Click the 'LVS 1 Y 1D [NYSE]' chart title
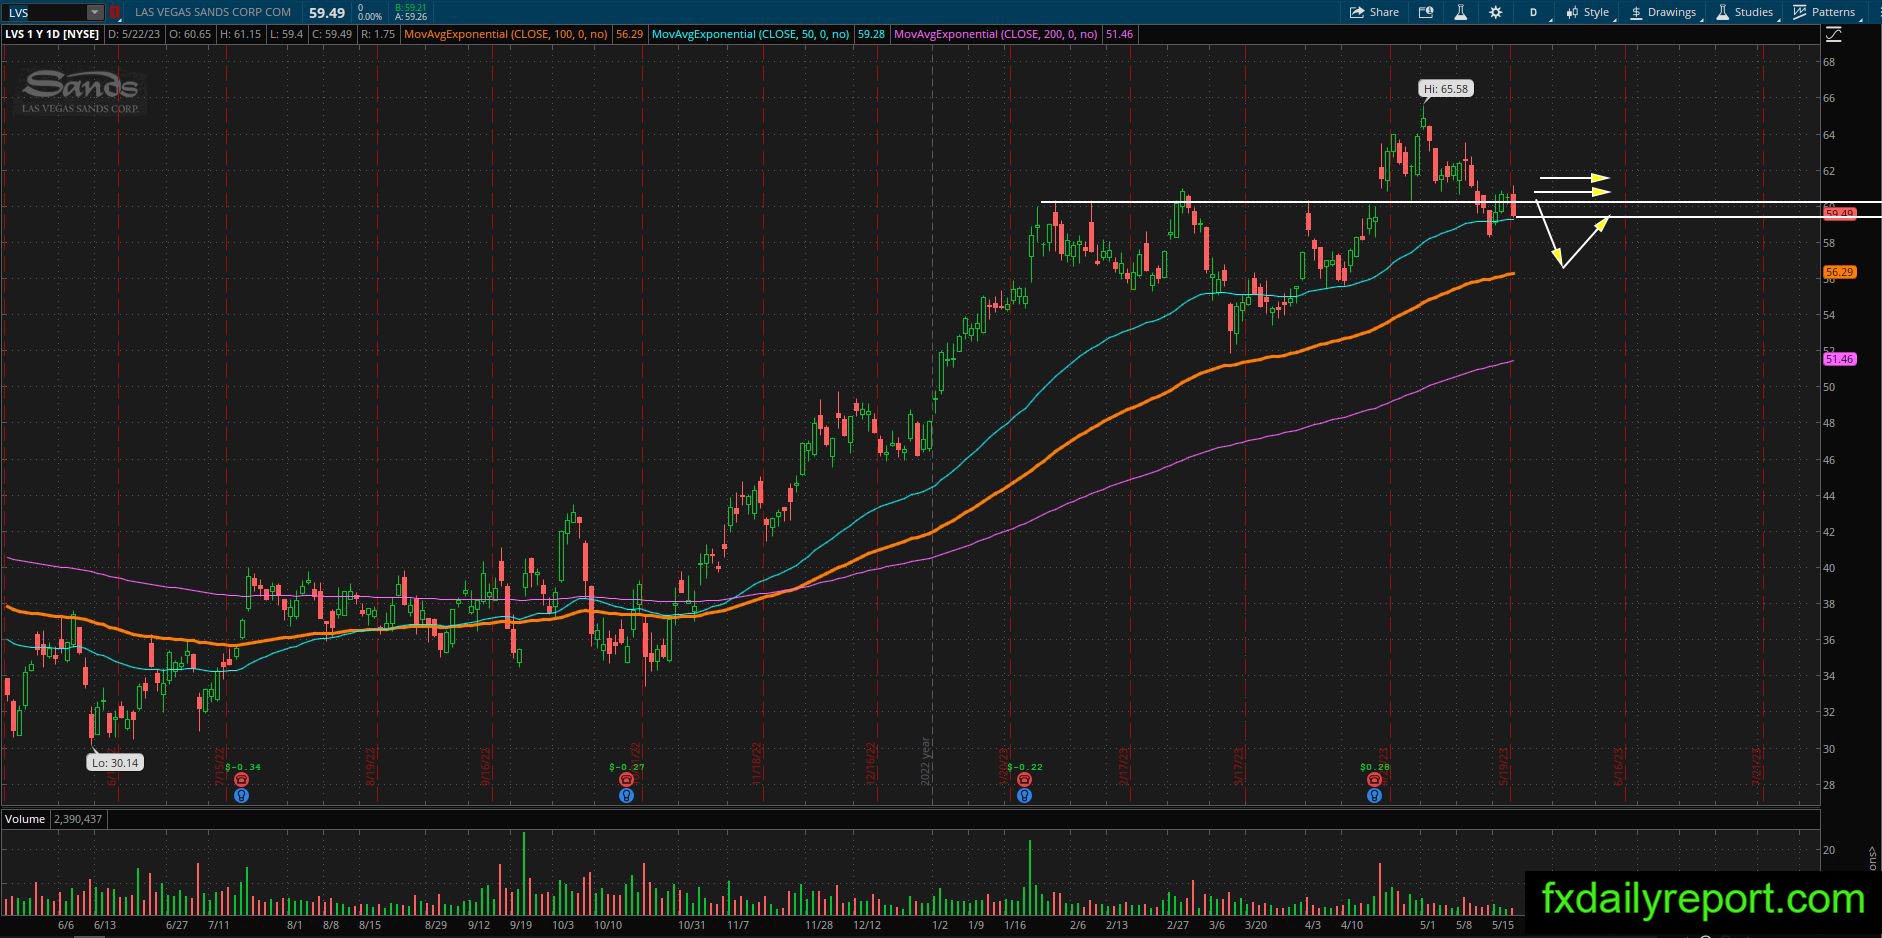The image size is (1882, 938). coord(52,34)
